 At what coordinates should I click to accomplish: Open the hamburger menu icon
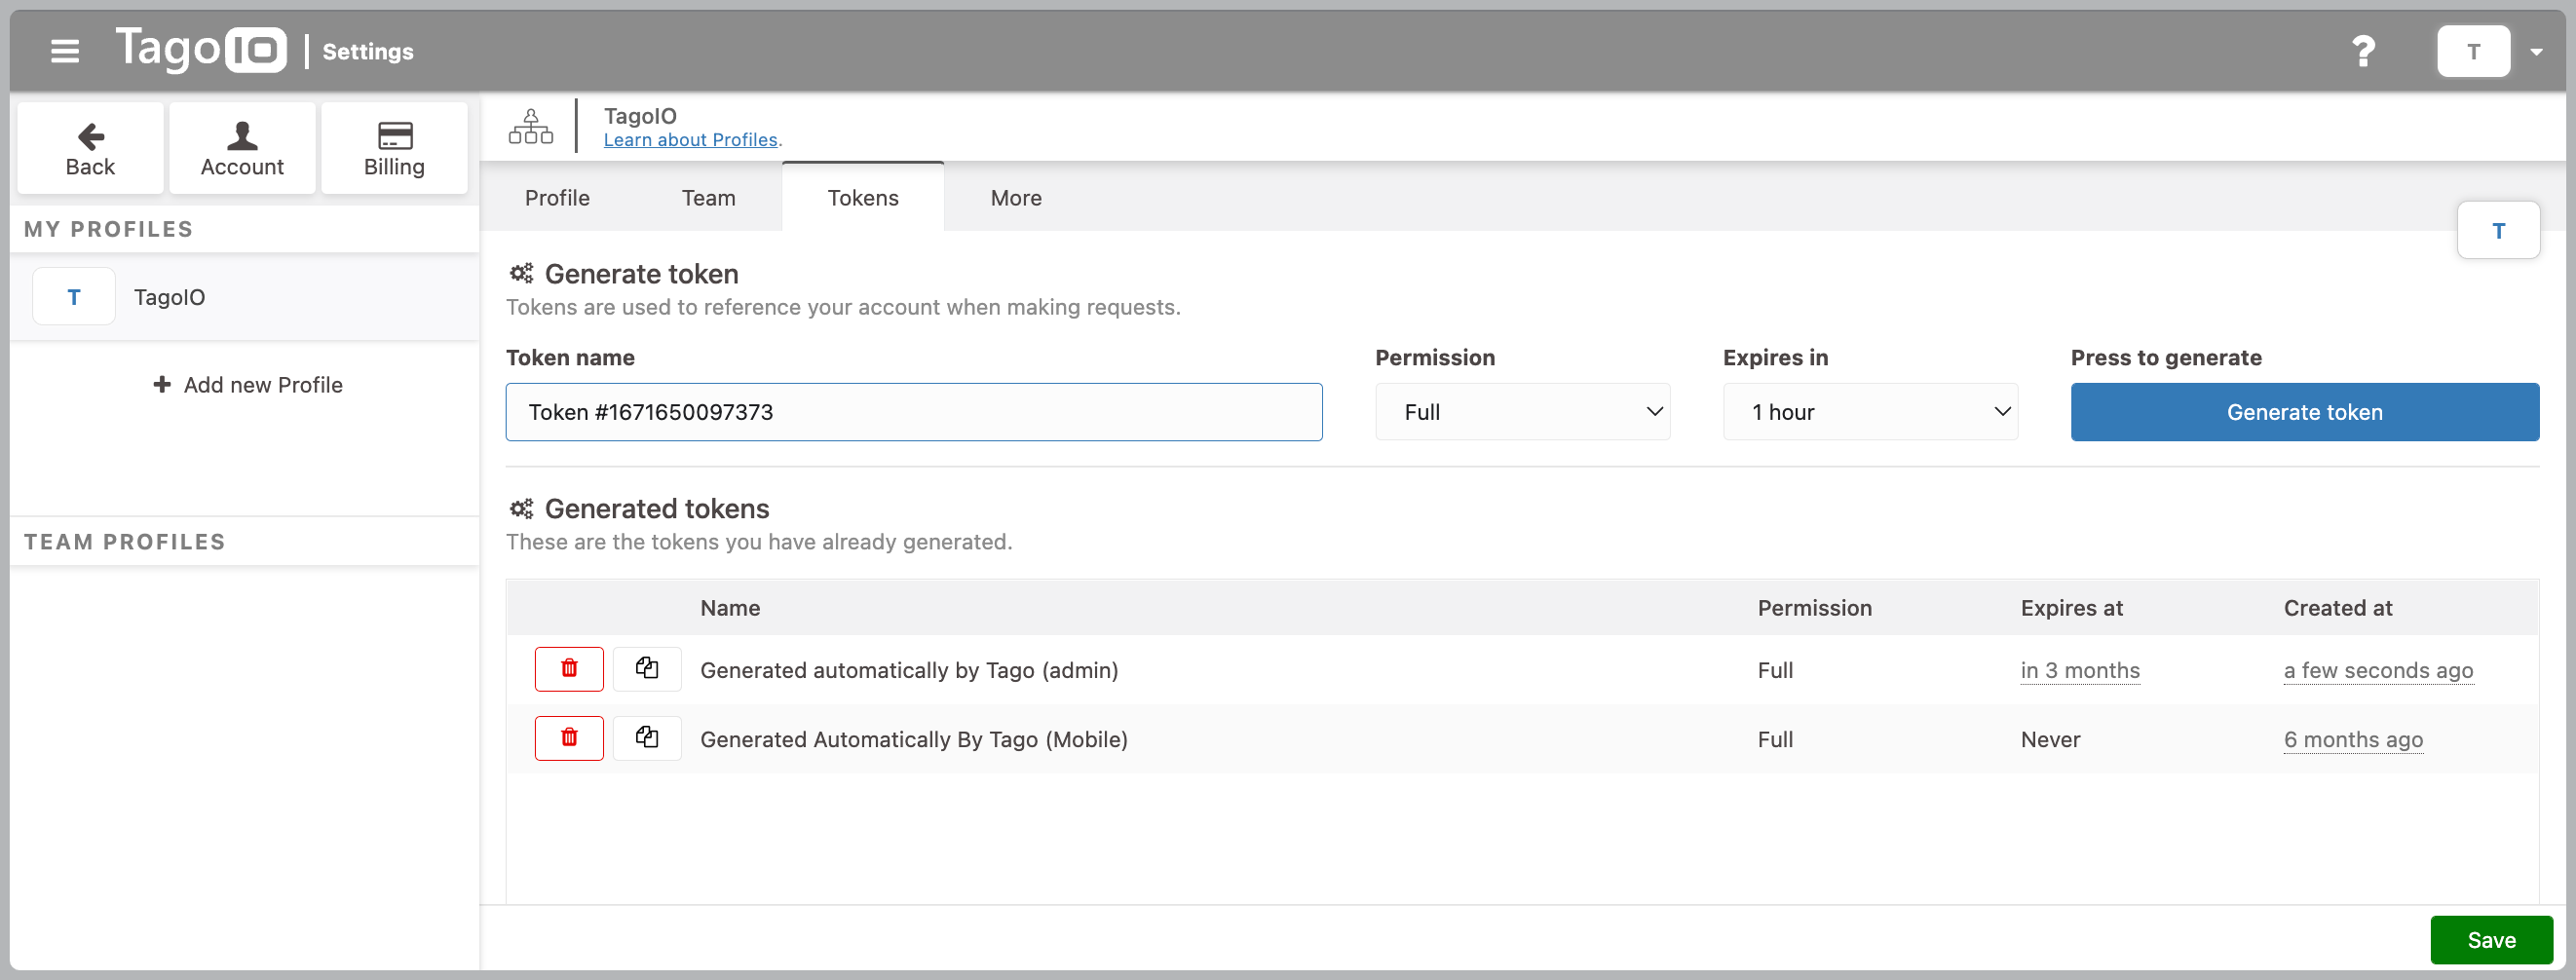65,51
